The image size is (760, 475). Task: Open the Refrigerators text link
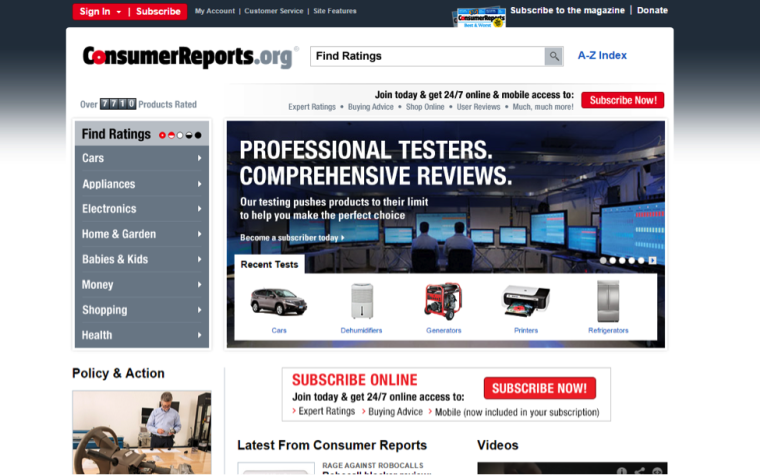tap(608, 331)
